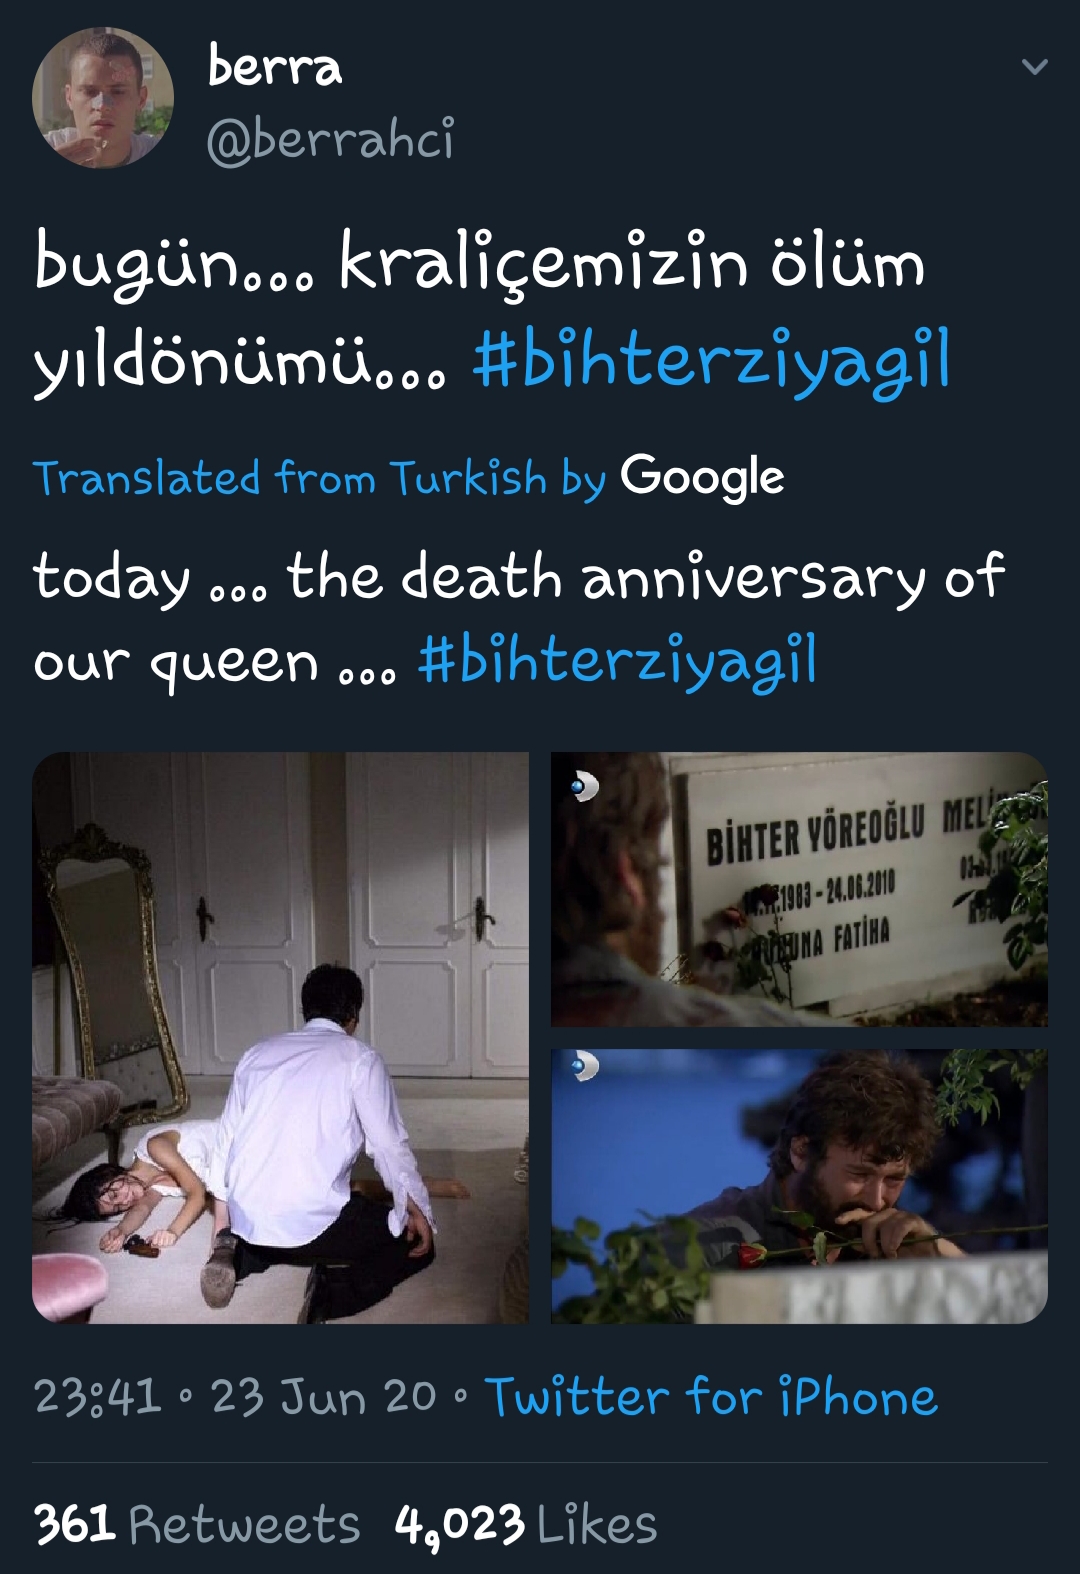The width and height of the screenshot is (1080, 1574).
Task: Open #bihterziyagil hashtag in original Turkish tweet
Action: 711,361
